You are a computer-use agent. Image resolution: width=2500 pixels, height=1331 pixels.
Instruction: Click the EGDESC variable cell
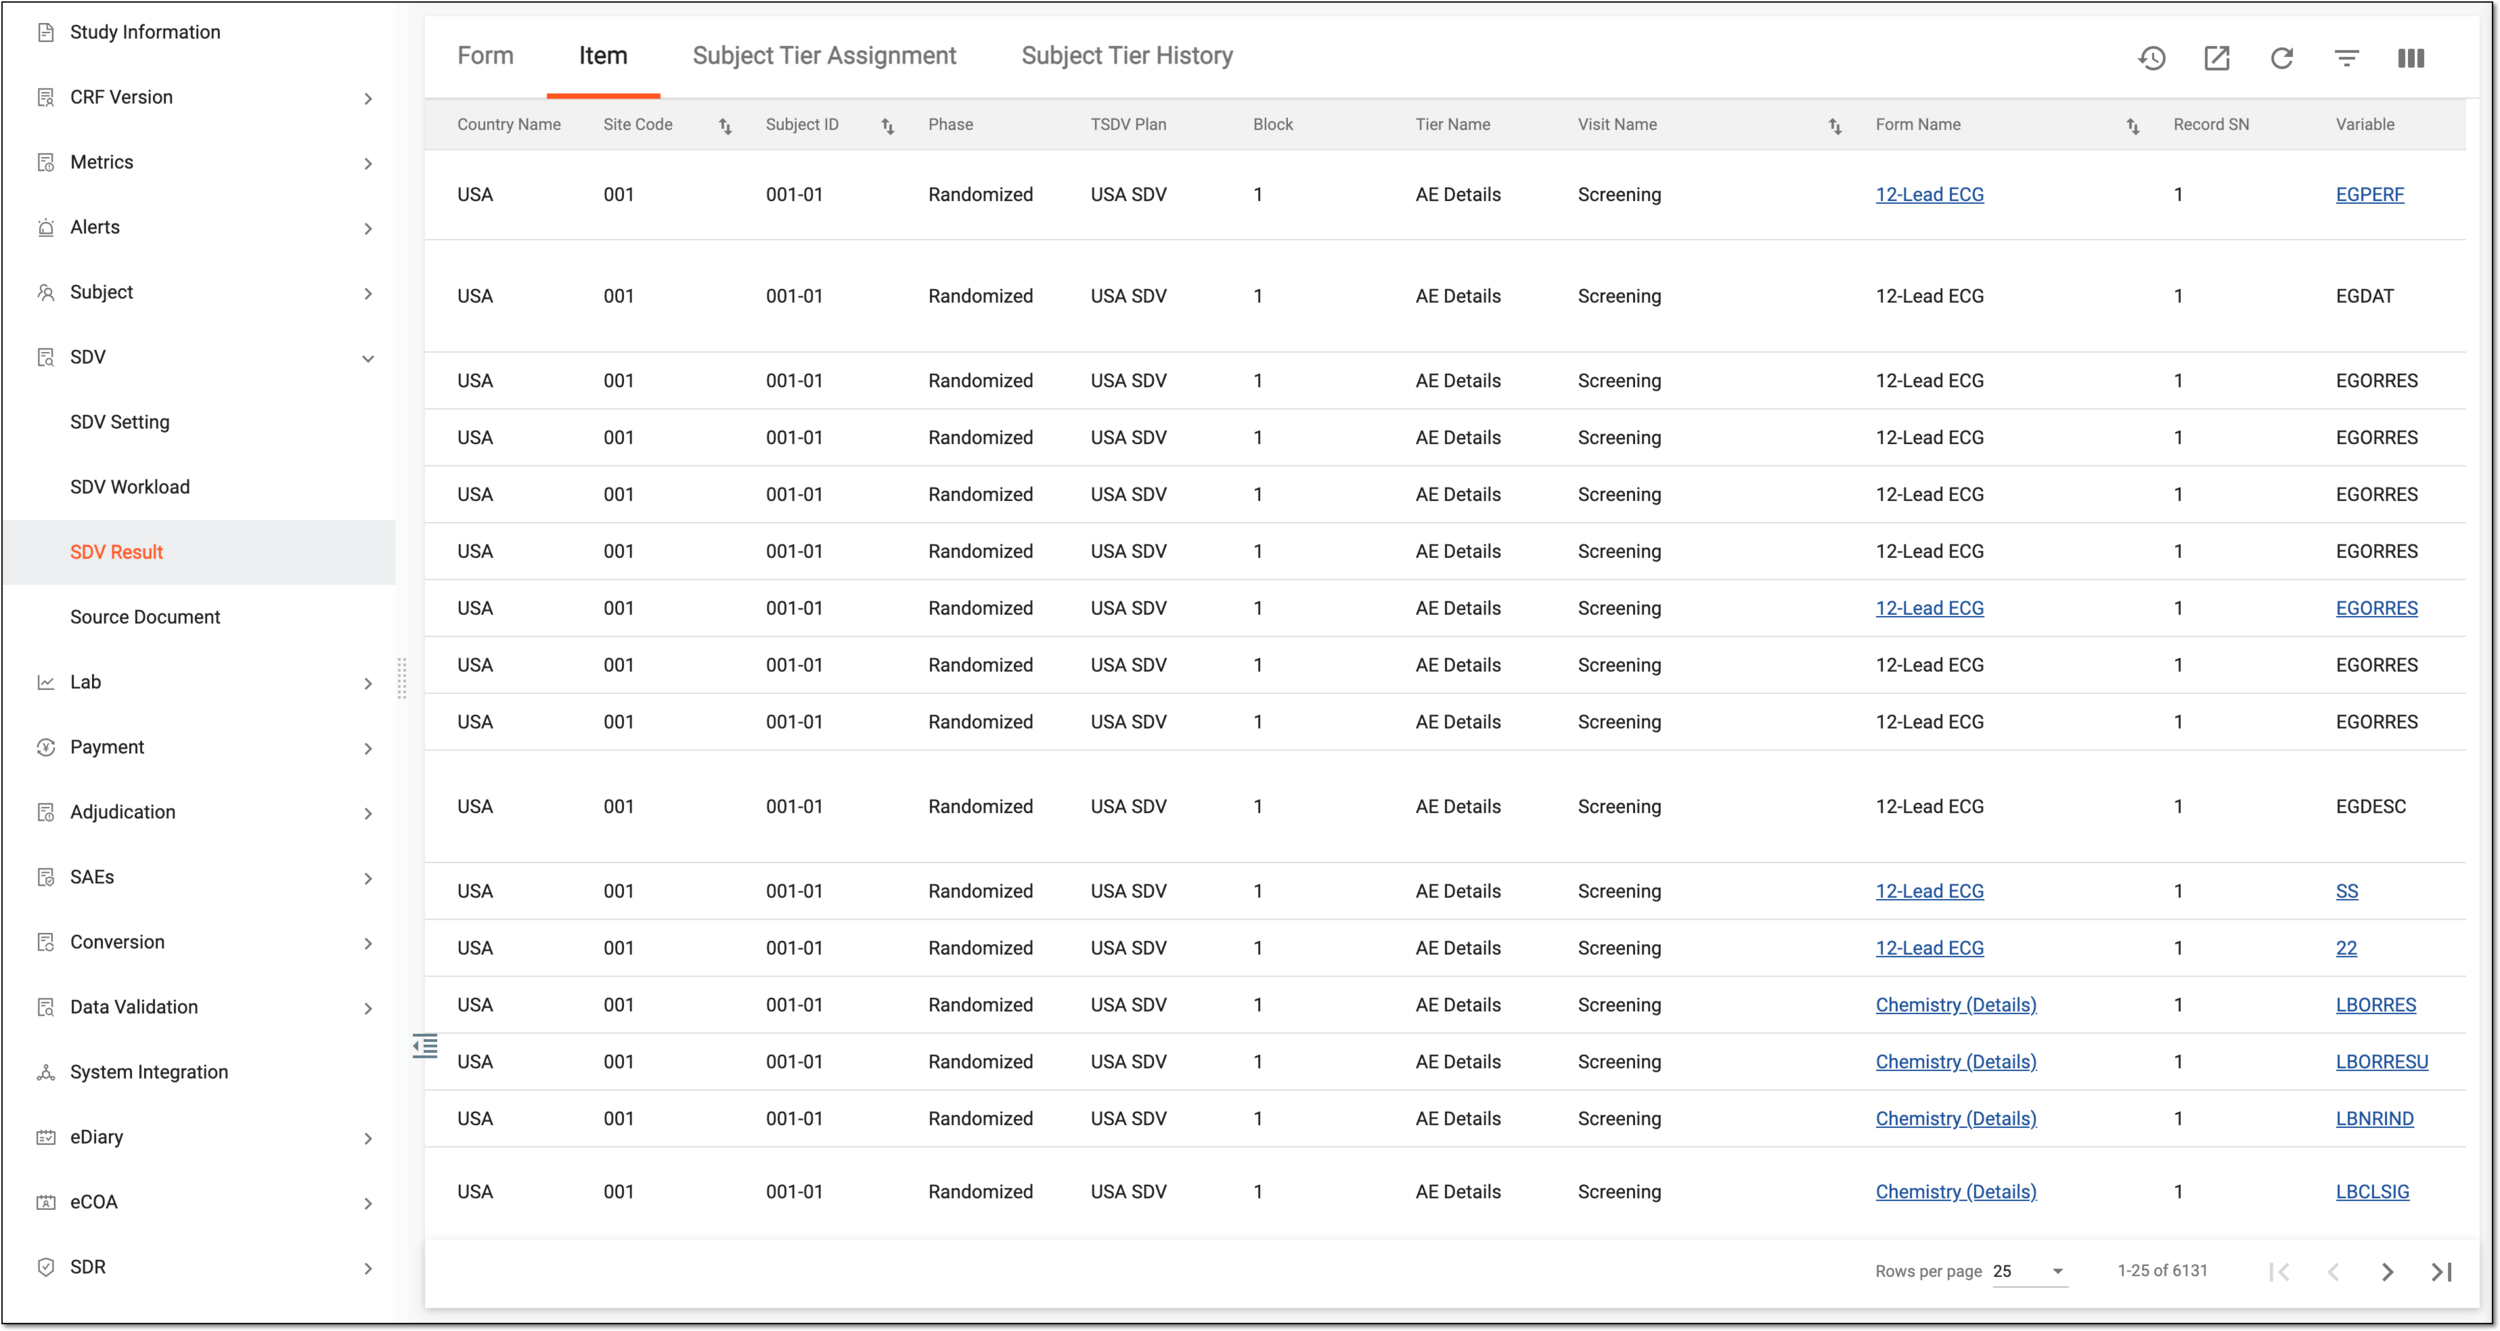pyautogui.click(x=2371, y=807)
